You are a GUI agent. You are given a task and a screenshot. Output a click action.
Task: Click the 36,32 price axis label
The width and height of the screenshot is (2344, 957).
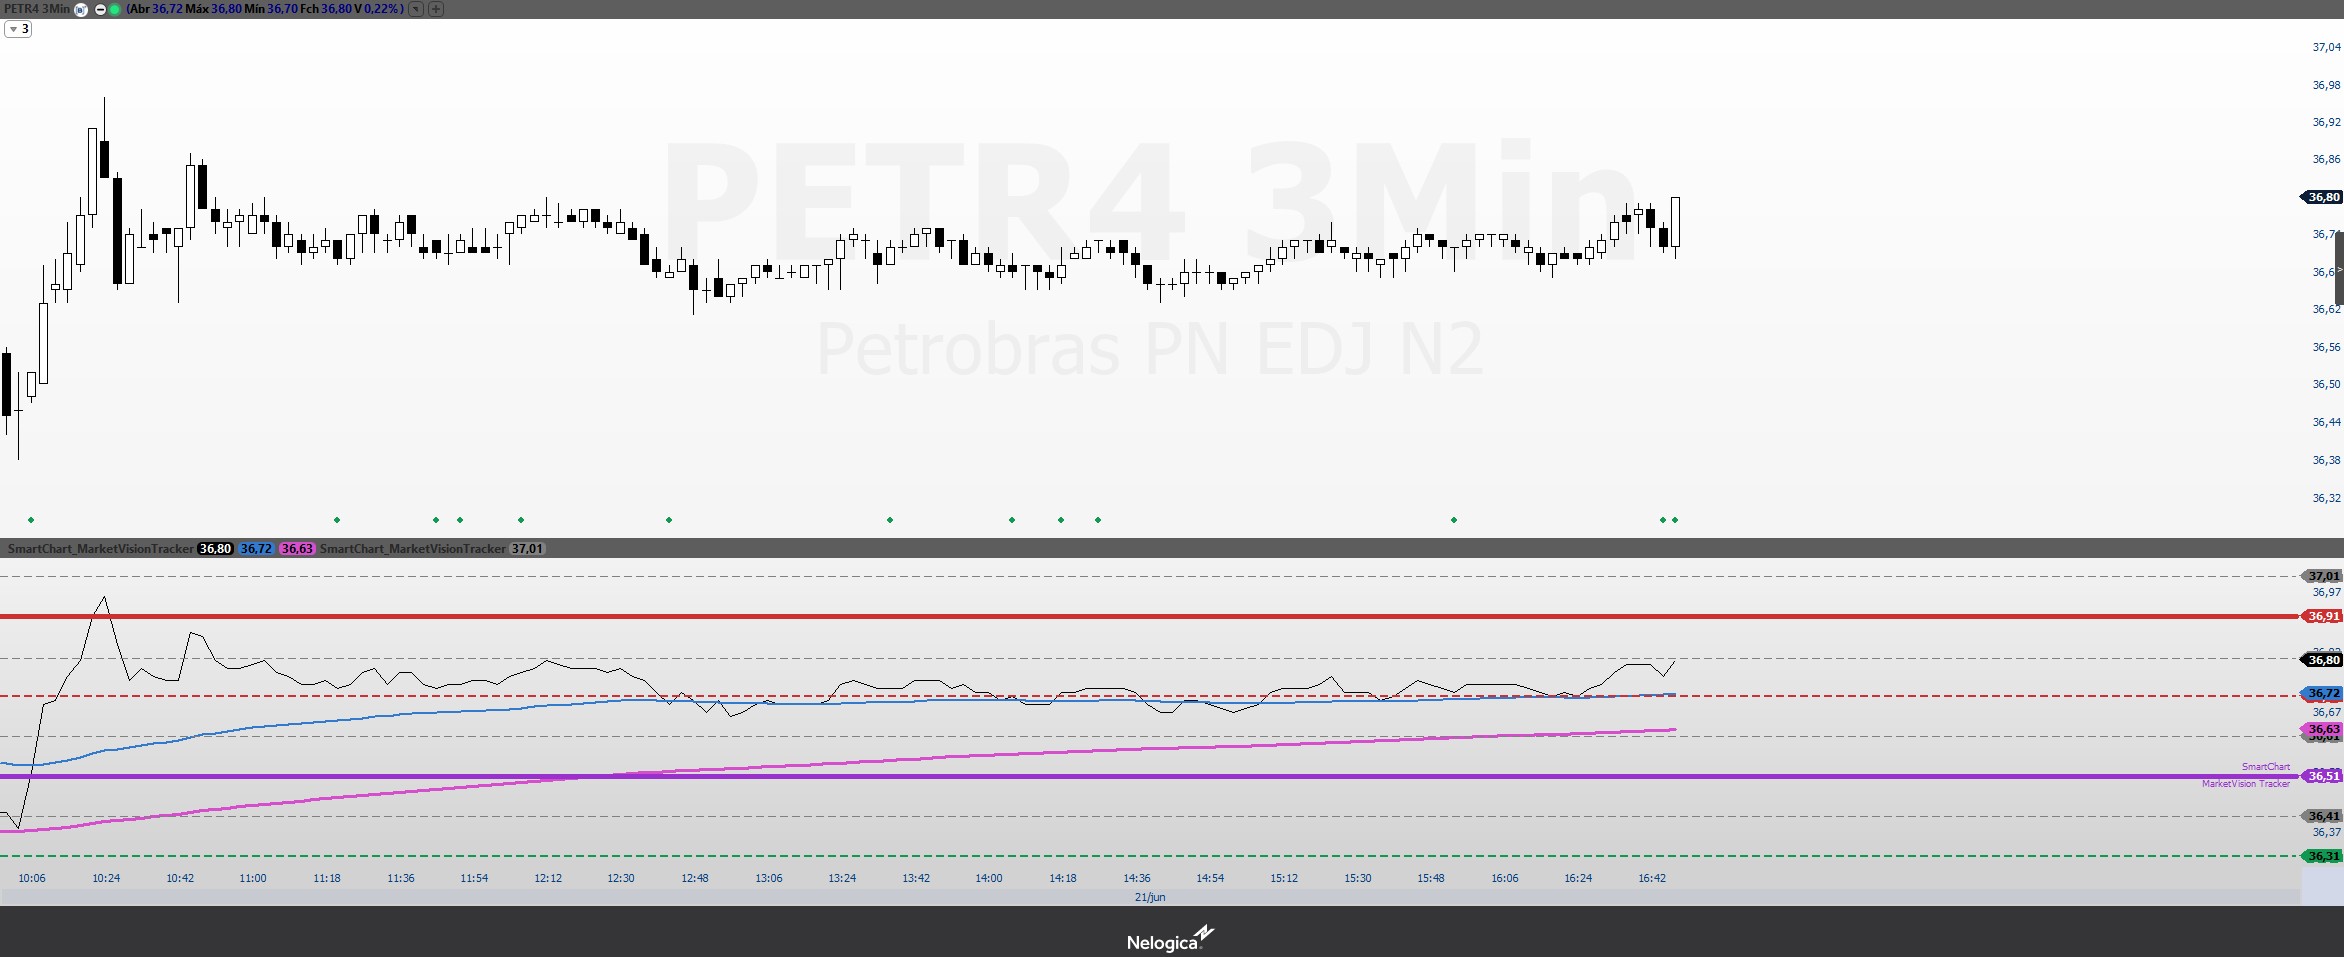pyautogui.click(x=2326, y=498)
